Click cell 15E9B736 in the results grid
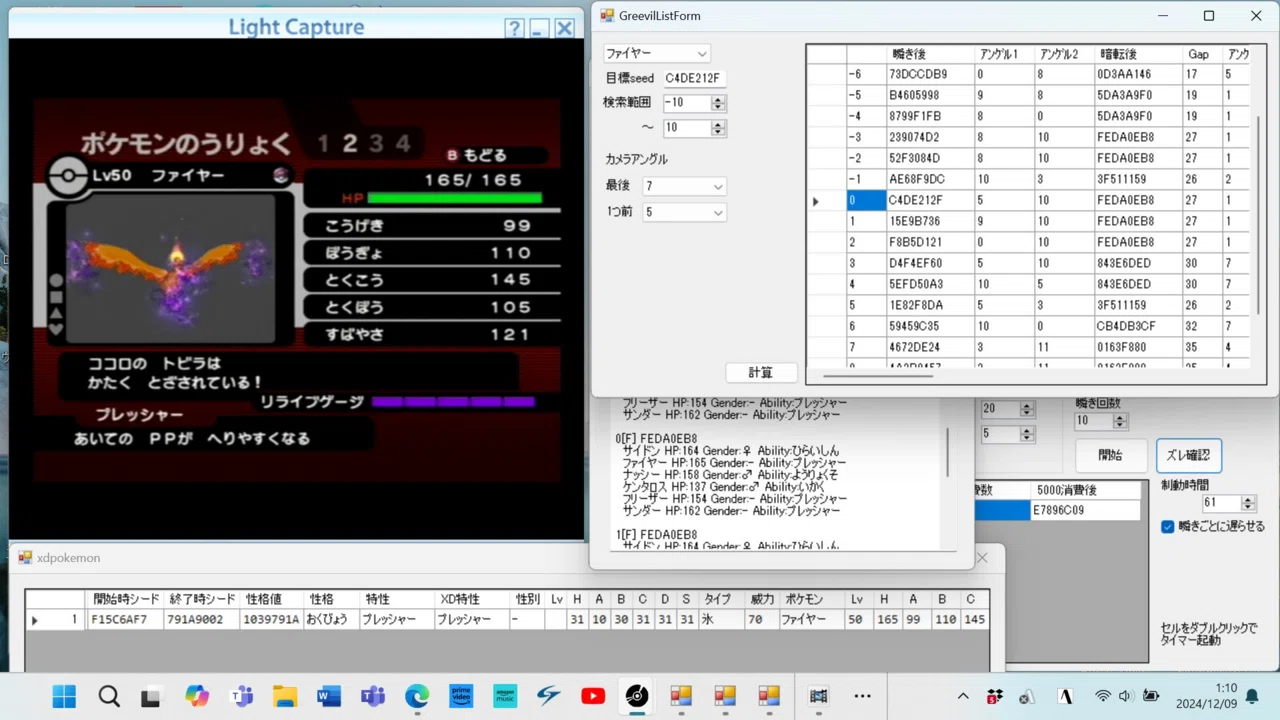The width and height of the screenshot is (1280, 720). click(x=930, y=221)
